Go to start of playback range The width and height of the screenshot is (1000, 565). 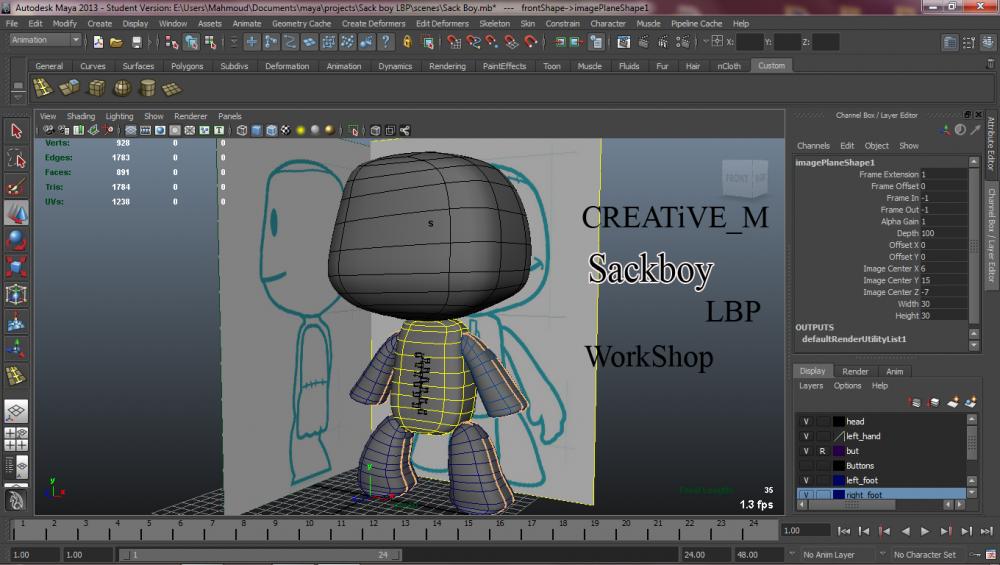tap(843, 531)
